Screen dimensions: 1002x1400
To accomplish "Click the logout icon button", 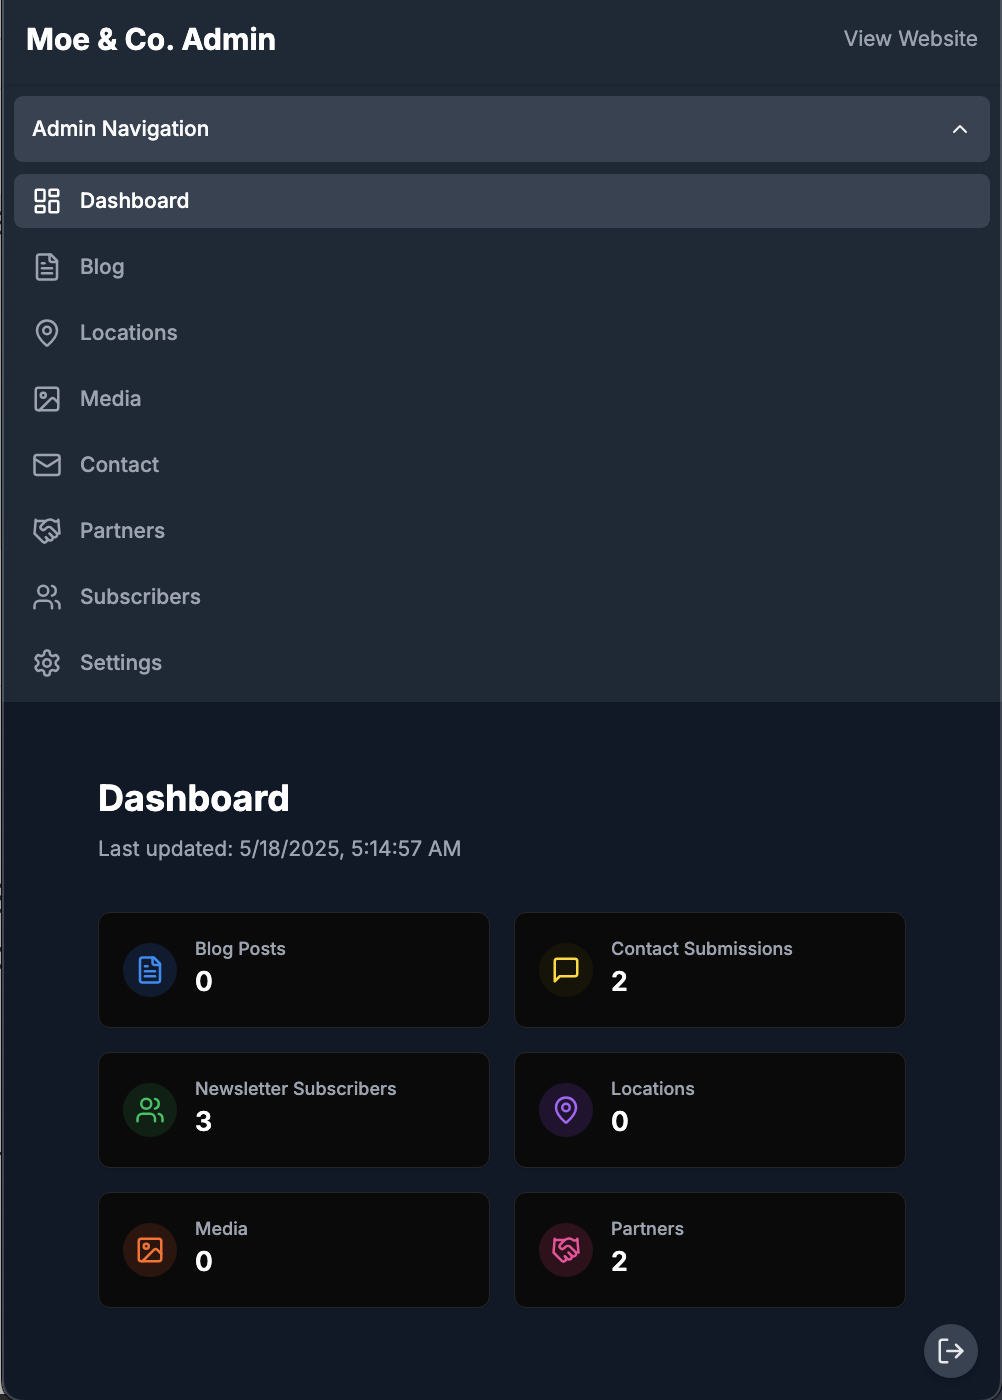I will [951, 1351].
